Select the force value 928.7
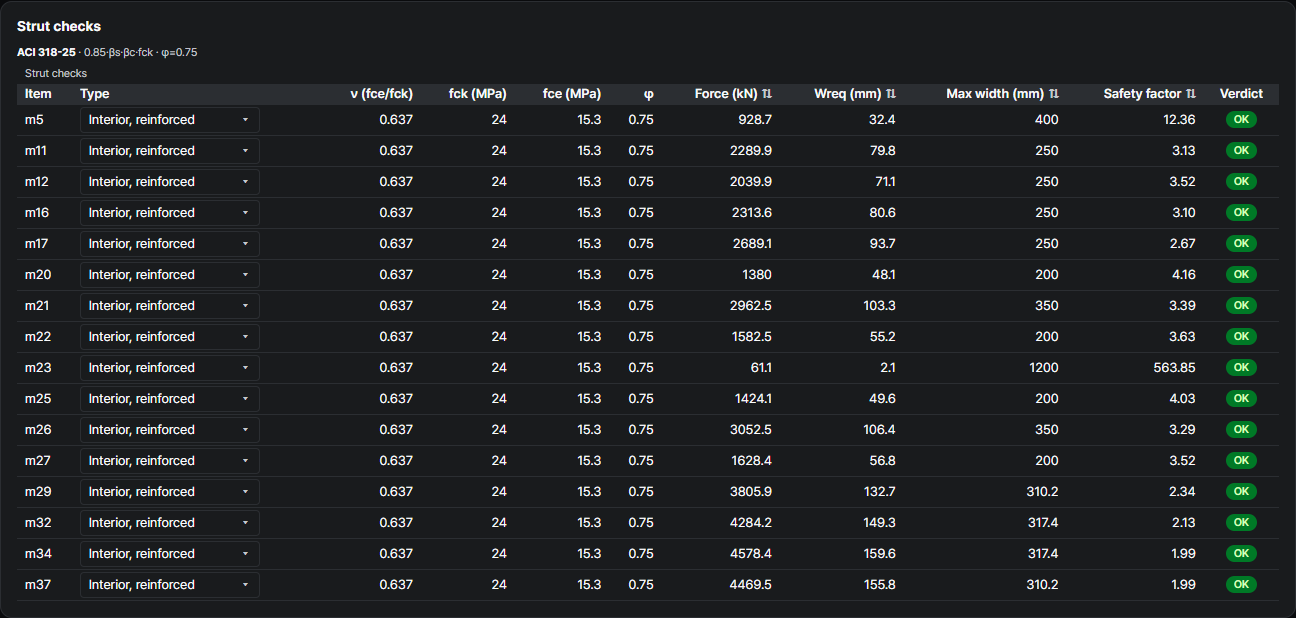This screenshot has width=1296, height=618. (754, 120)
